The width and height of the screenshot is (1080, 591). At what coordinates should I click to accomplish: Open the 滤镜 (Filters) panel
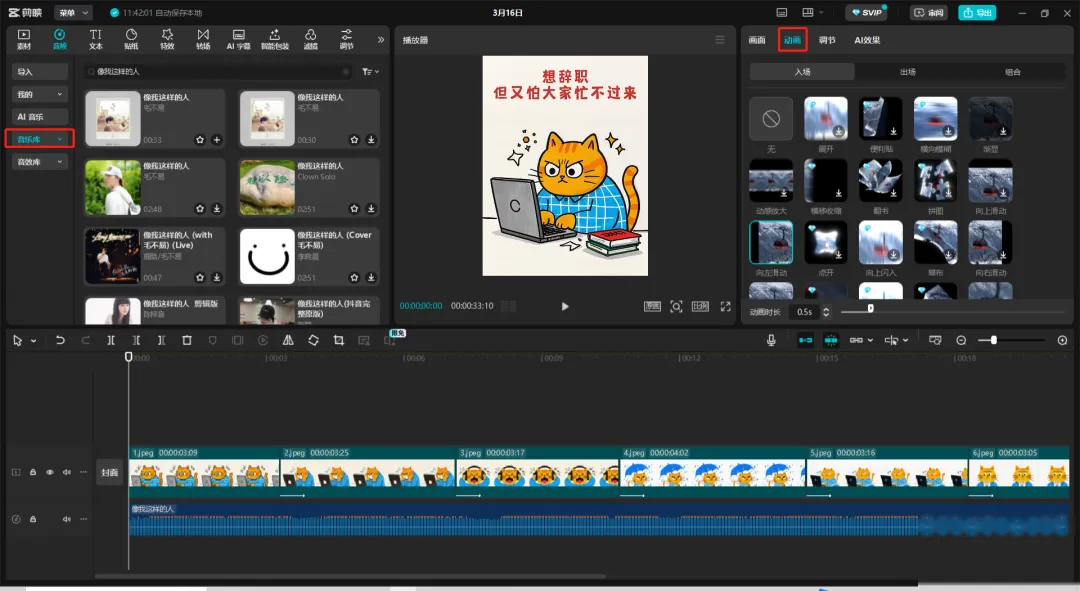(310, 39)
